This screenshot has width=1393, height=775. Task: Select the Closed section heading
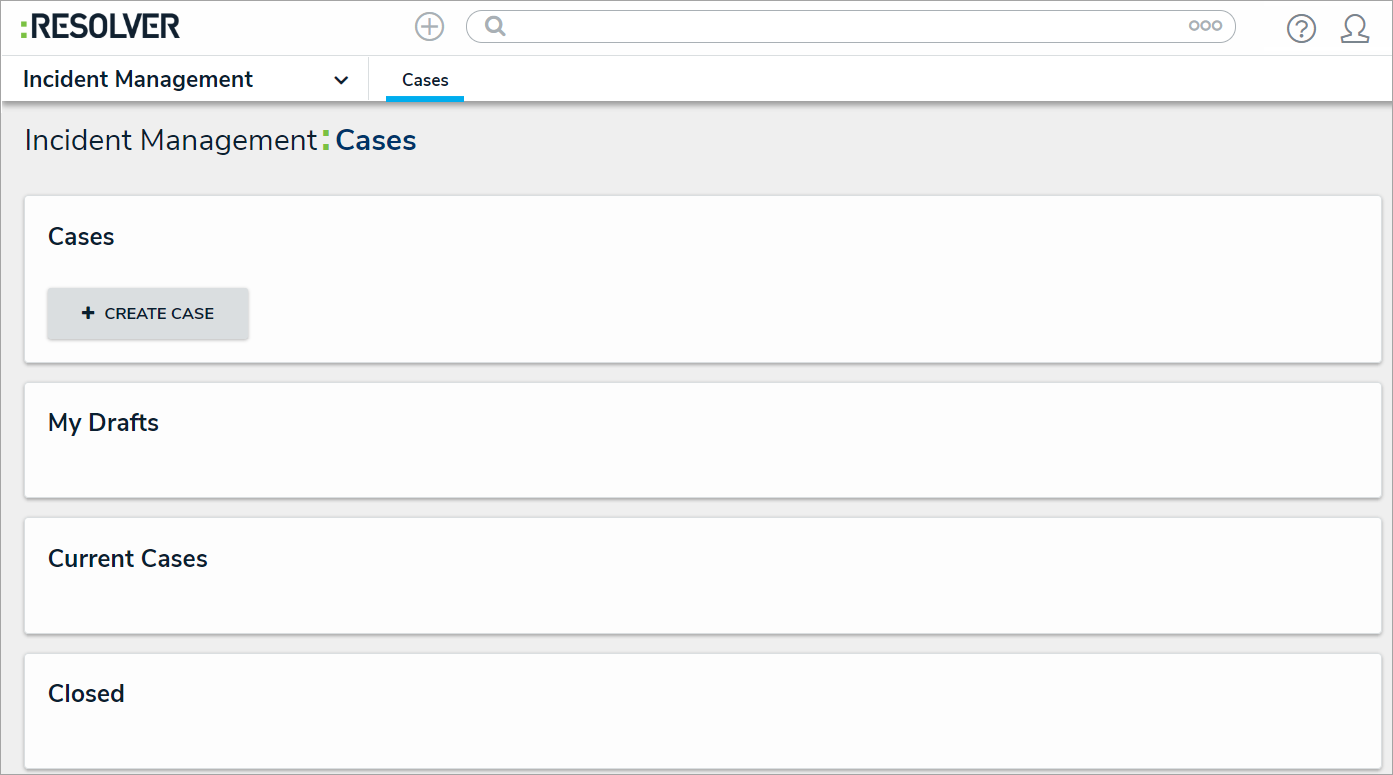point(86,694)
